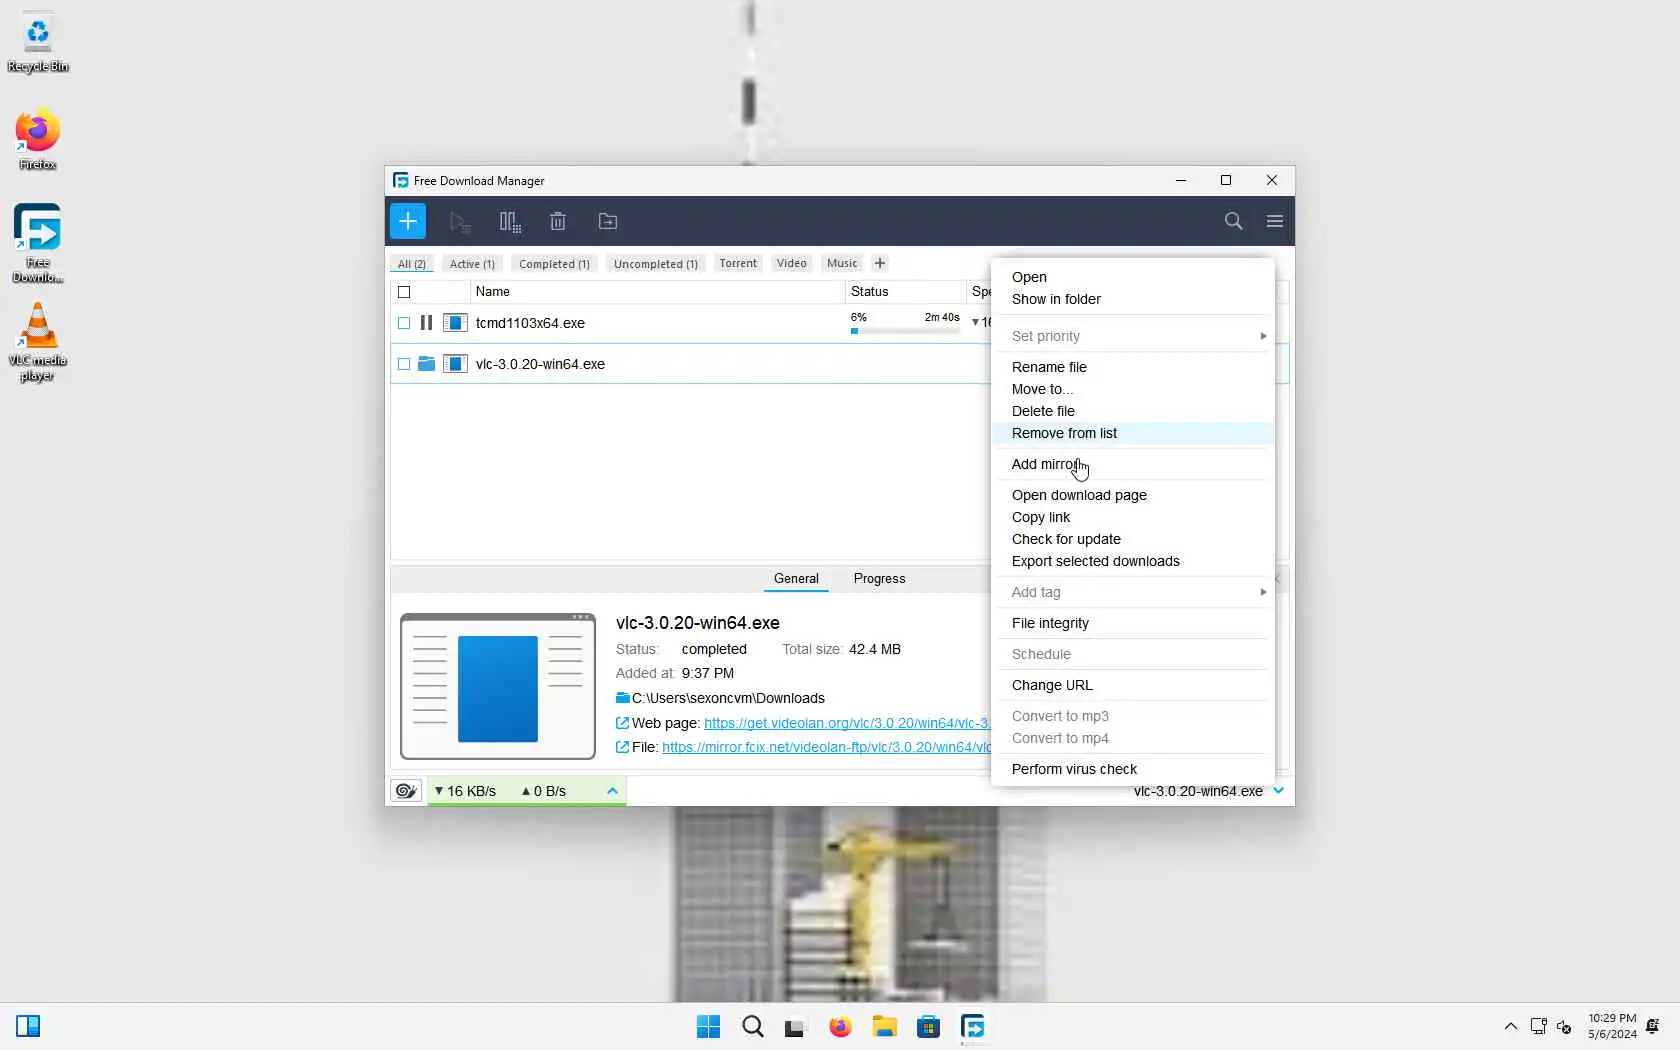Expand the Add tag submenu
Image resolution: width=1680 pixels, height=1050 pixels.
coord(1133,592)
